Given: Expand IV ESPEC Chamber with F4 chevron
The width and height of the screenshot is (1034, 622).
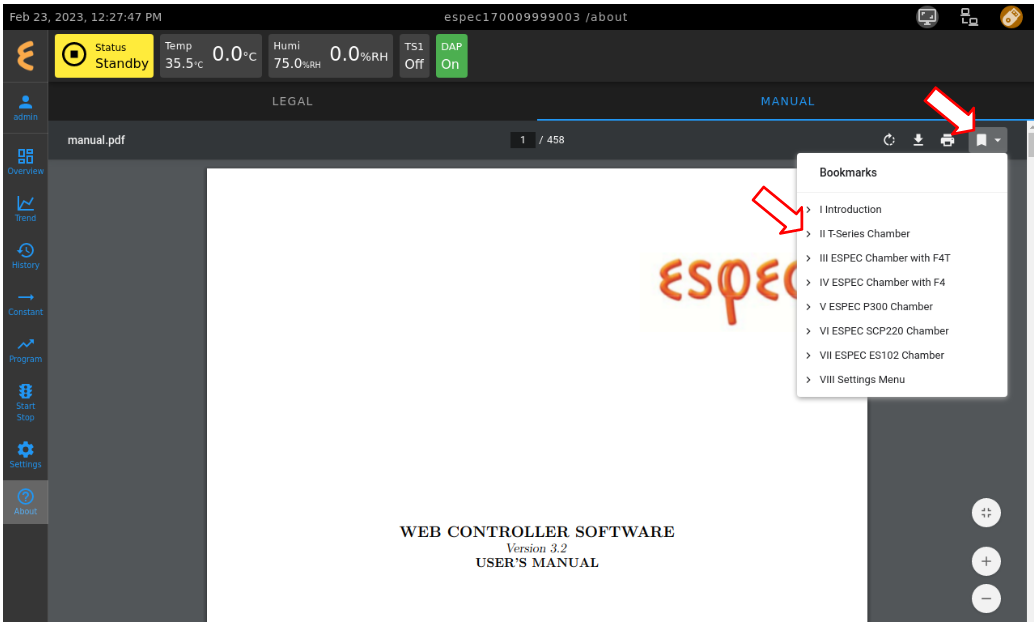Looking at the screenshot, I should [808, 282].
